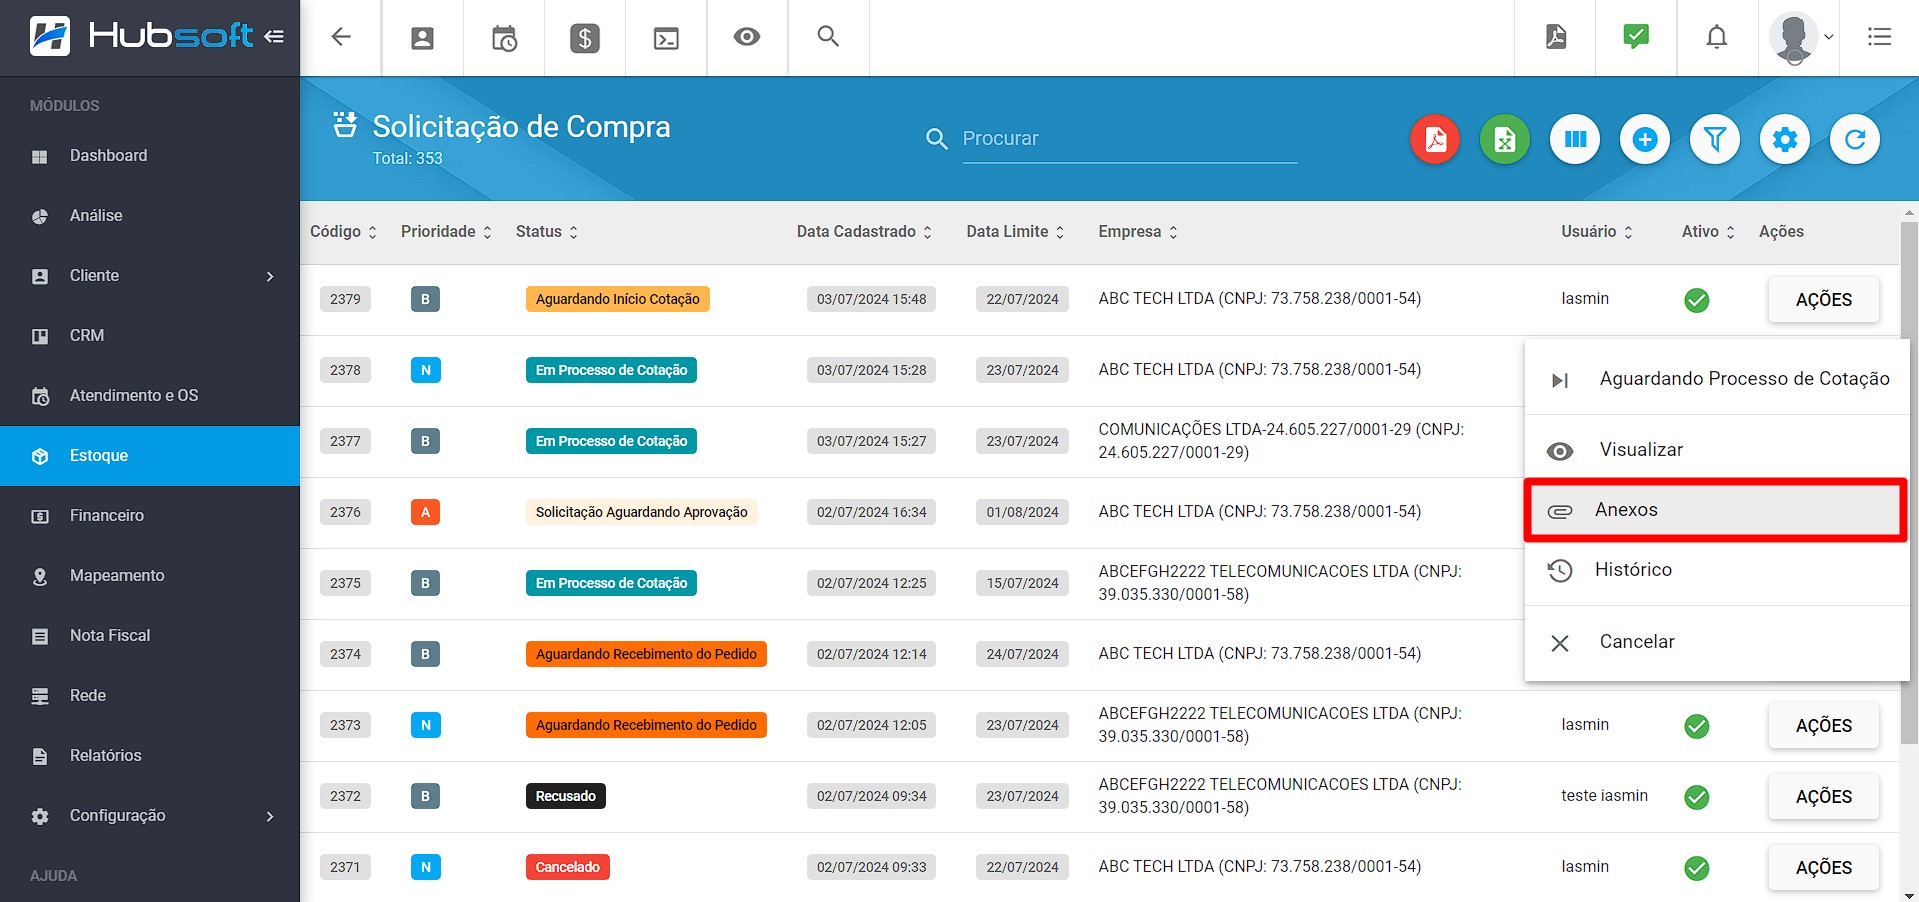The image size is (1919, 902).
Task: Export list to PDF with the red button
Action: (1435, 139)
